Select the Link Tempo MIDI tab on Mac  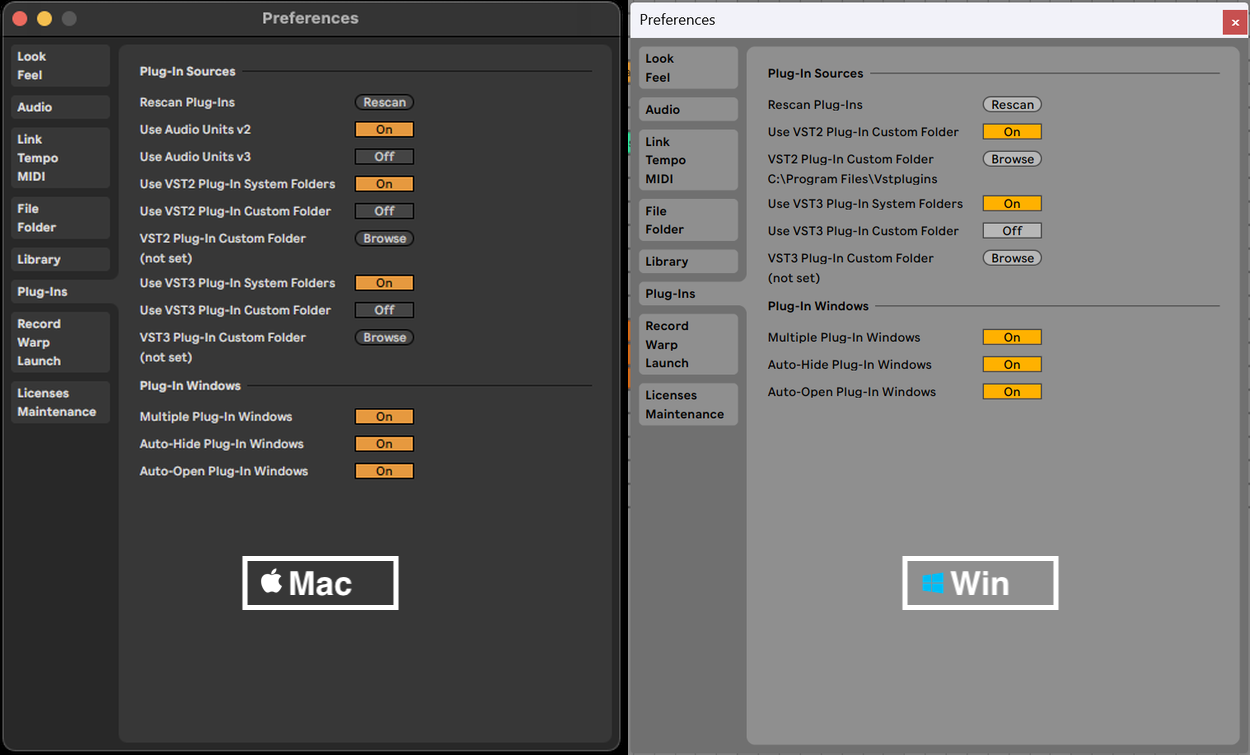click(x=60, y=158)
